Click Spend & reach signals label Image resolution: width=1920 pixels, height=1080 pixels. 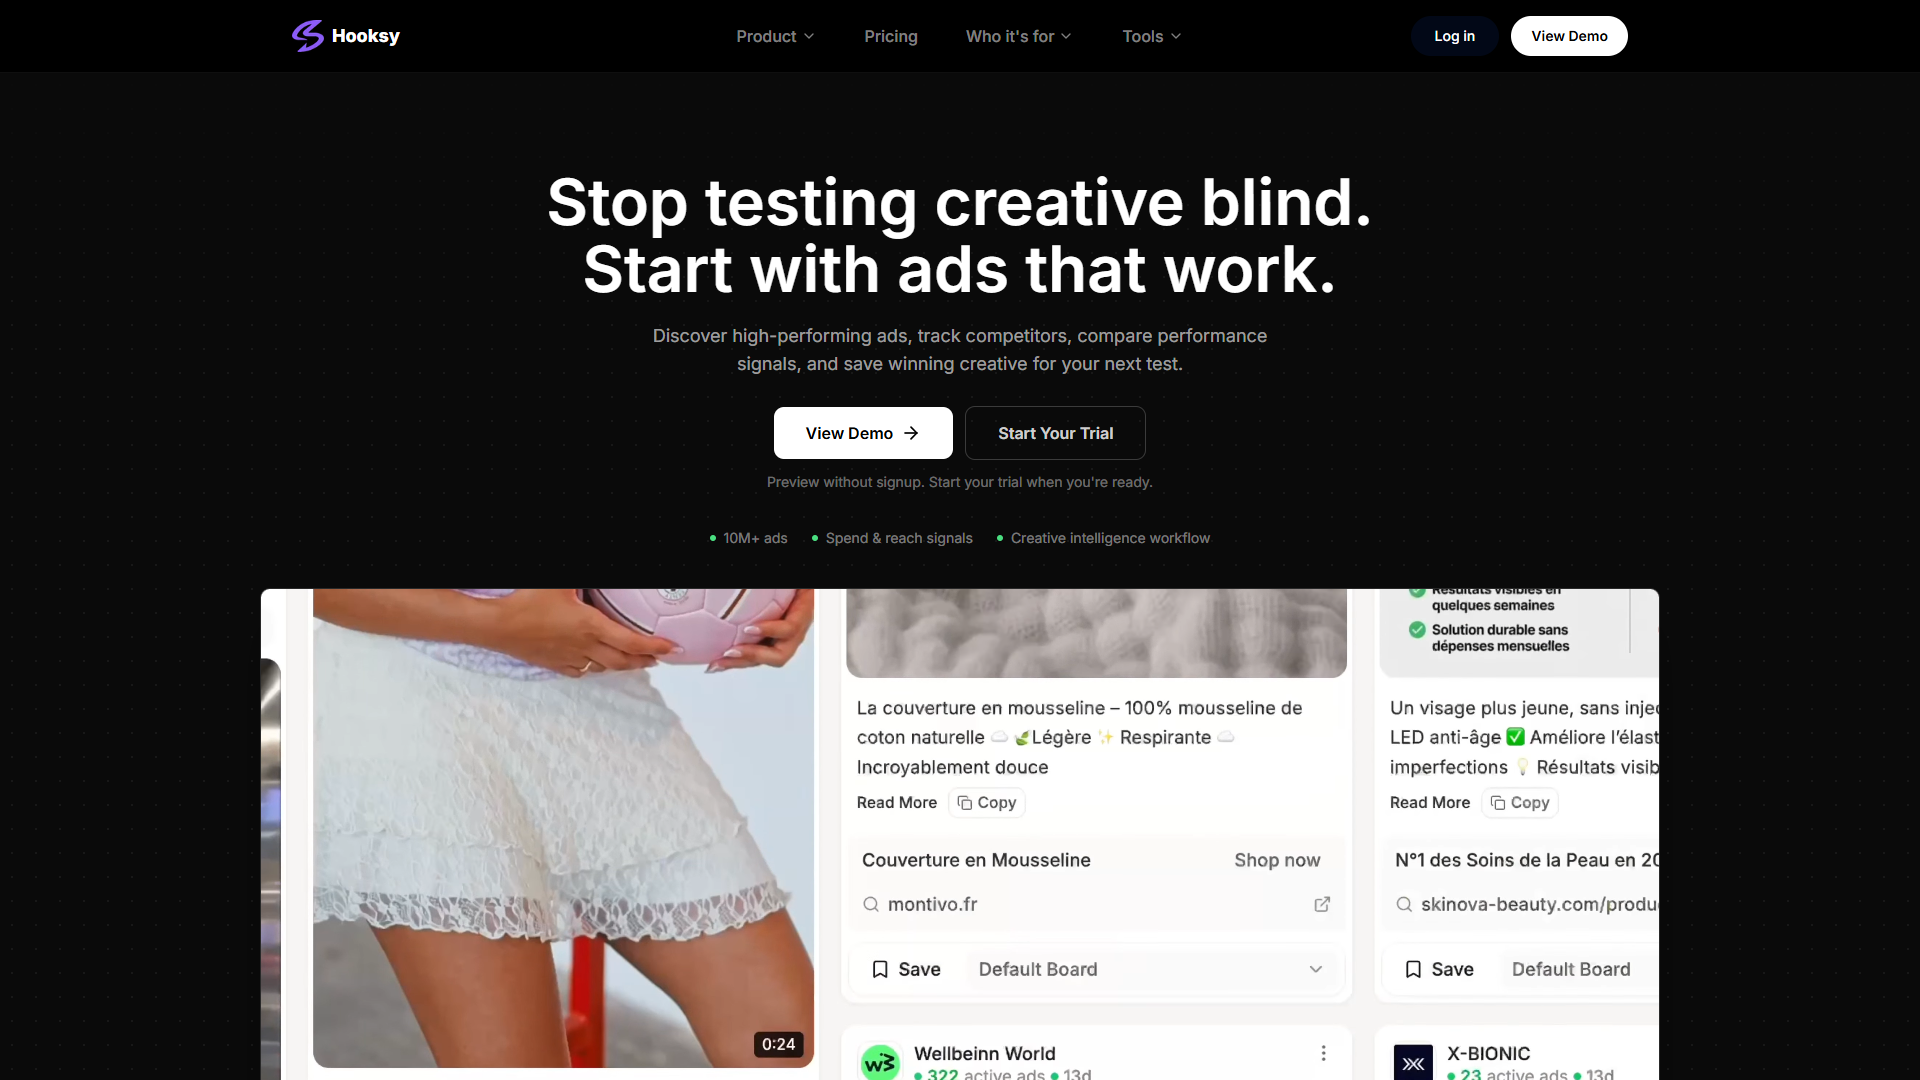899,538
